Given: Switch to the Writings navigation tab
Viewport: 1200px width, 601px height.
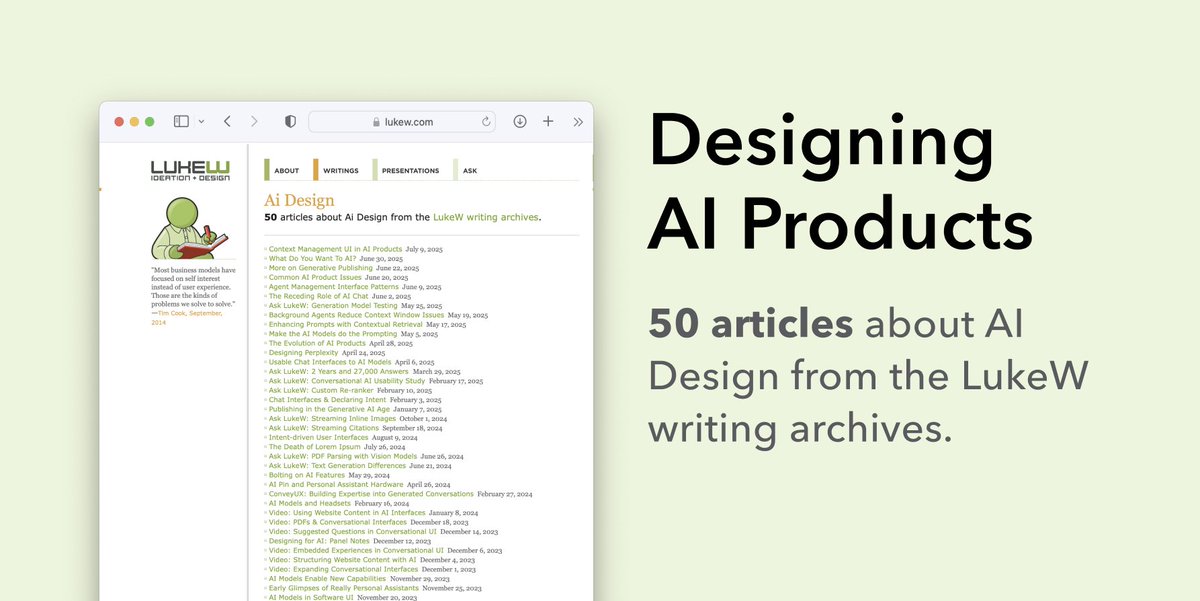Looking at the screenshot, I should click(x=340, y=171).
